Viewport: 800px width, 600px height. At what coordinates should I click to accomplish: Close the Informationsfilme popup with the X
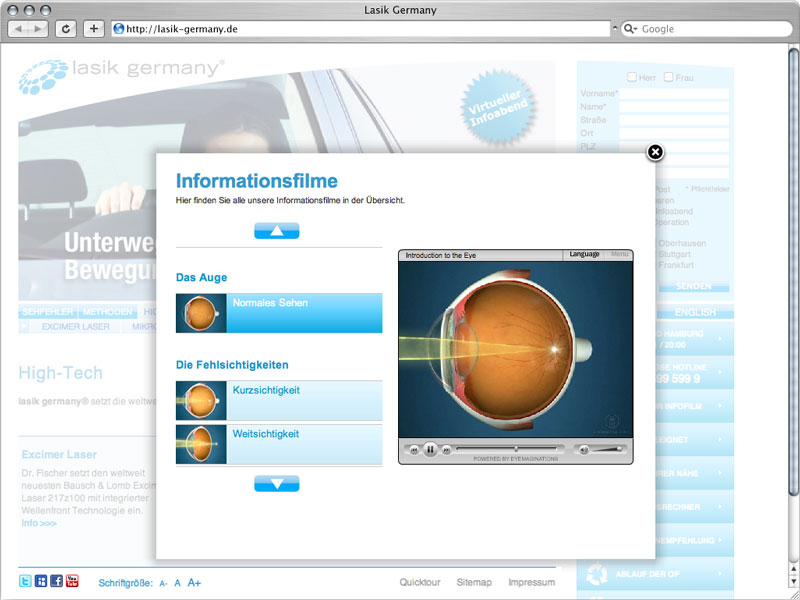tap(655, 152)
